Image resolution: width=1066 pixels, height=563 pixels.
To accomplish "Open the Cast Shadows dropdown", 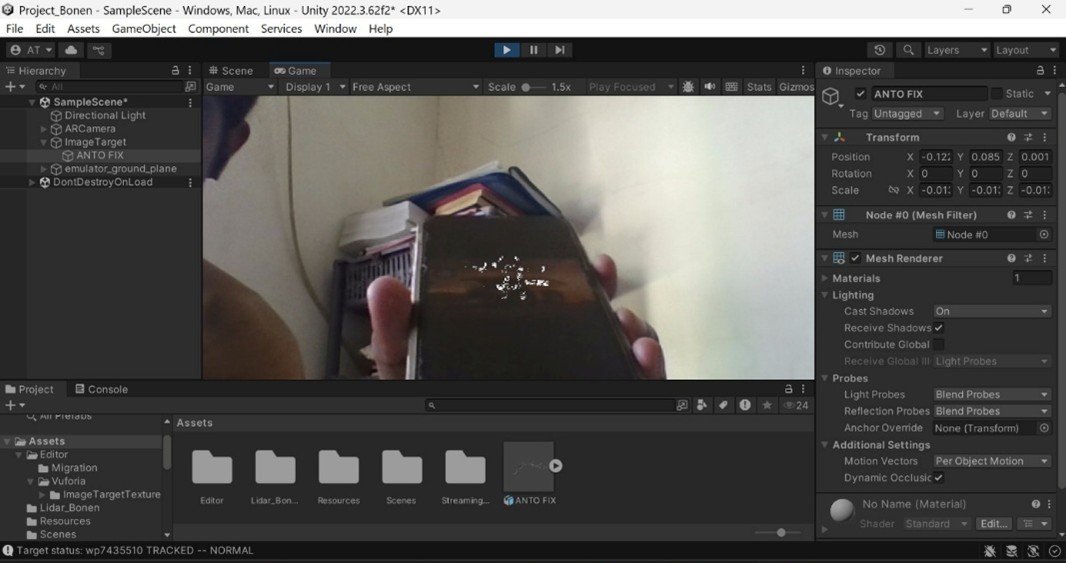I will 991,311.
